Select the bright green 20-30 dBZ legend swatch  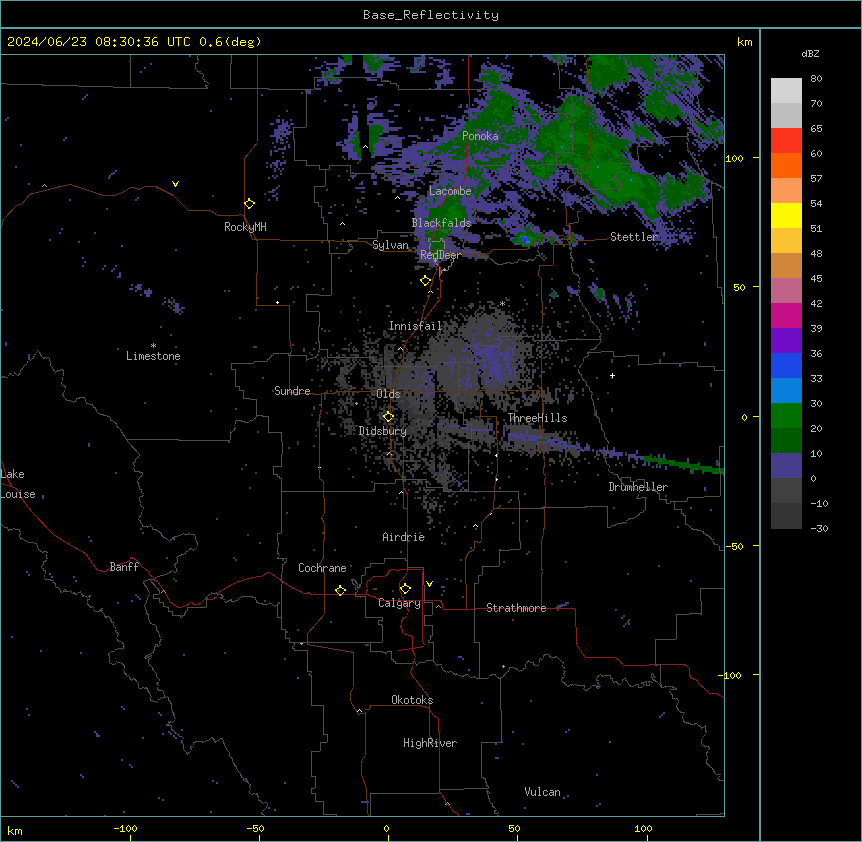[786, 416]
